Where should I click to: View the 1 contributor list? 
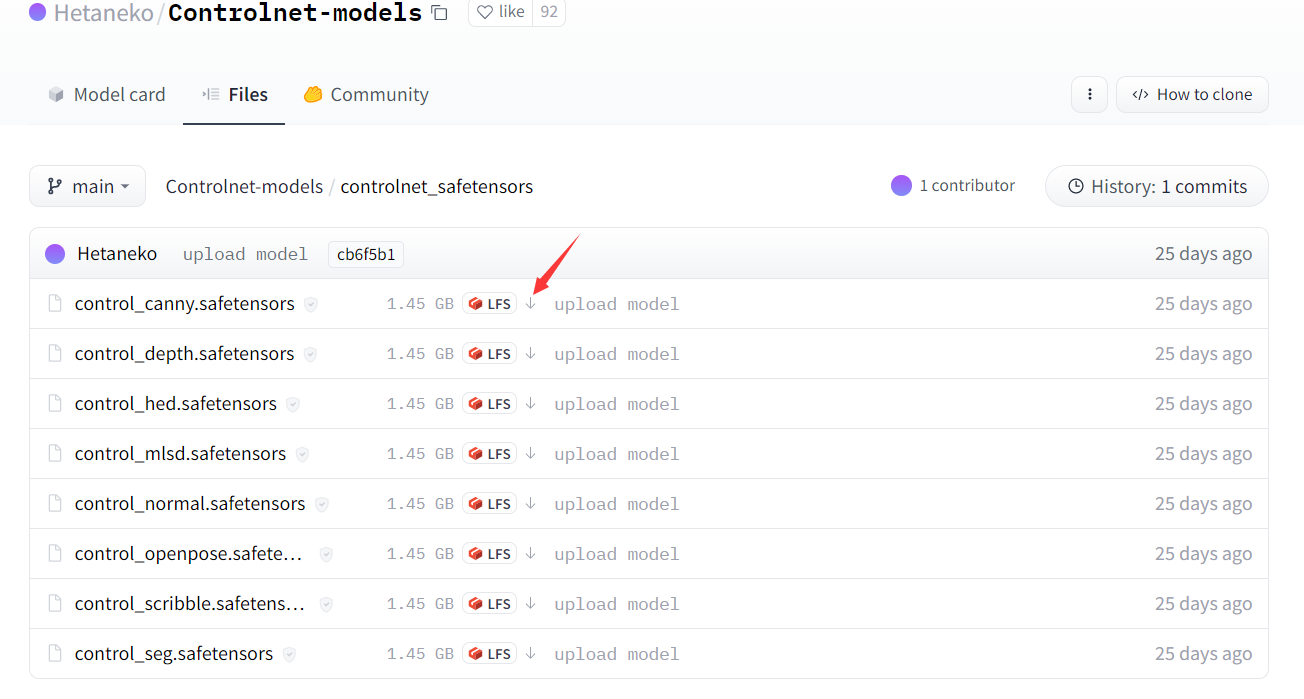point(953,186)
